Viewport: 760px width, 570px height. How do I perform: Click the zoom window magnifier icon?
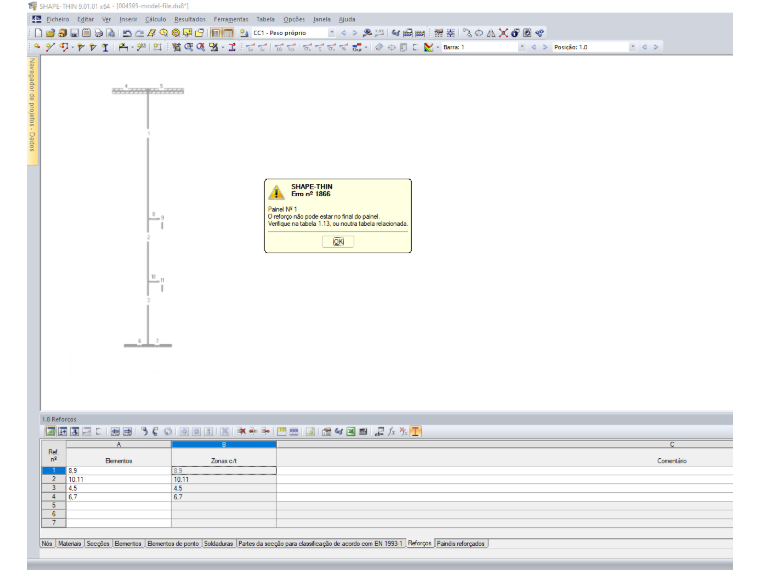point(189,47)
